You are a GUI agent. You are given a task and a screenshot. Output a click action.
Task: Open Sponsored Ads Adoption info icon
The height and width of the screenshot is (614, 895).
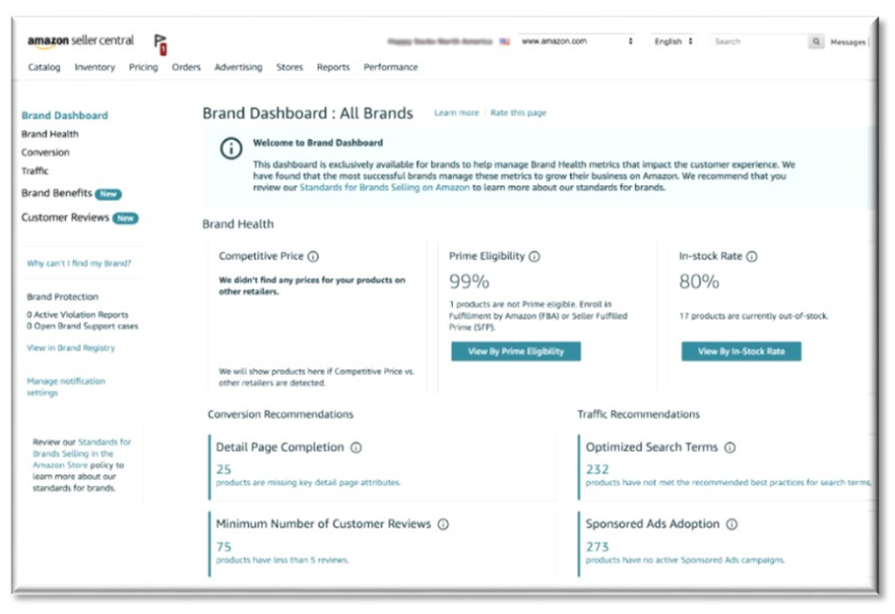(732, 524)
